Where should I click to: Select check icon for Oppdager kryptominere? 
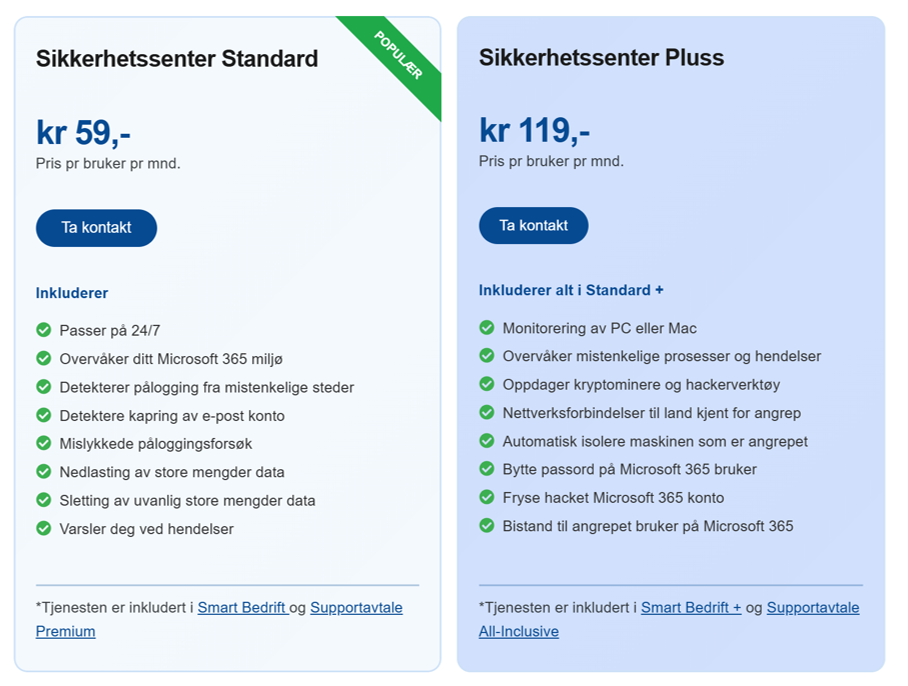[487, 384]
